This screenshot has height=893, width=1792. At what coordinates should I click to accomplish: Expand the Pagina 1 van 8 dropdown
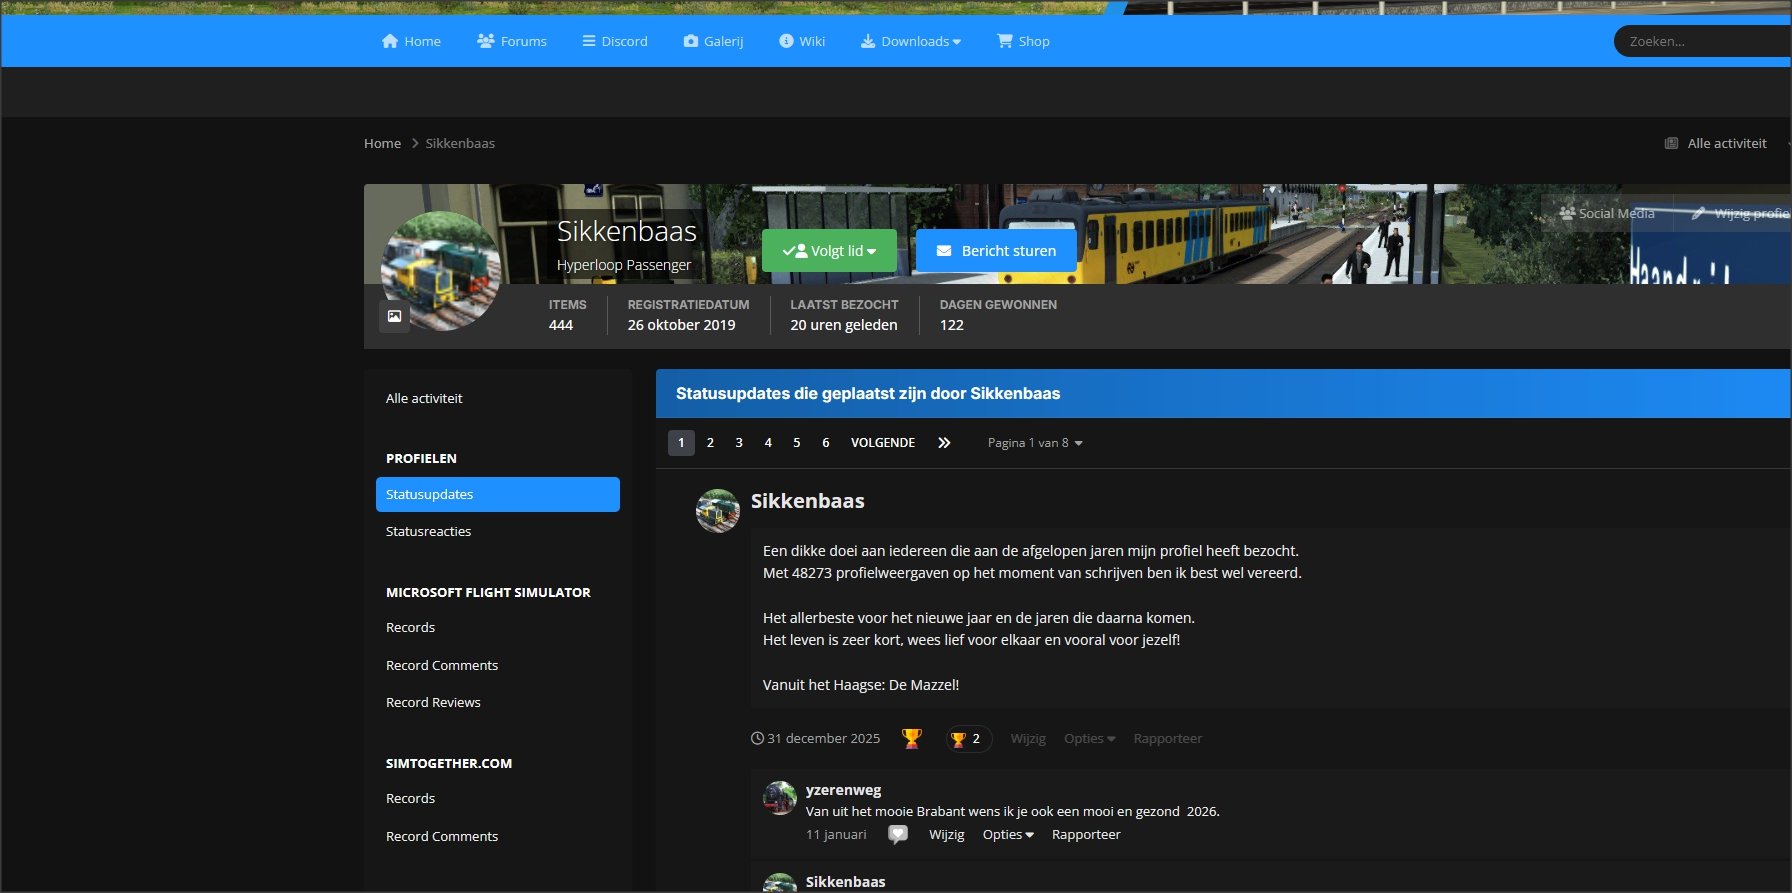point(1035,442)
